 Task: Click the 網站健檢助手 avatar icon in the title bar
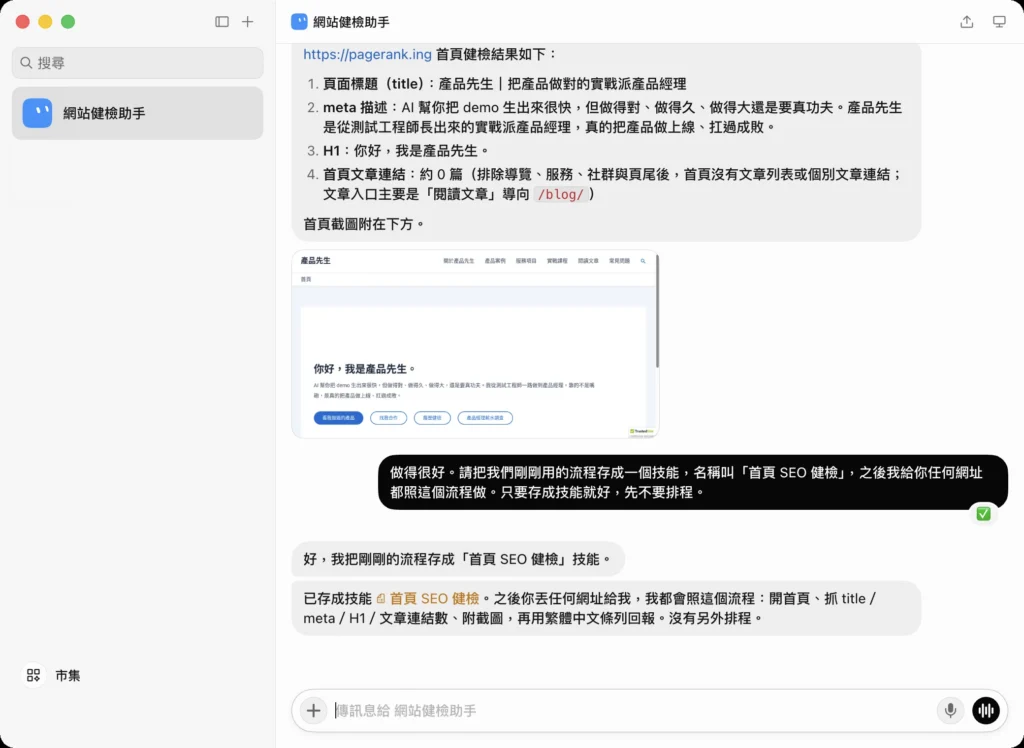point(299,22)
